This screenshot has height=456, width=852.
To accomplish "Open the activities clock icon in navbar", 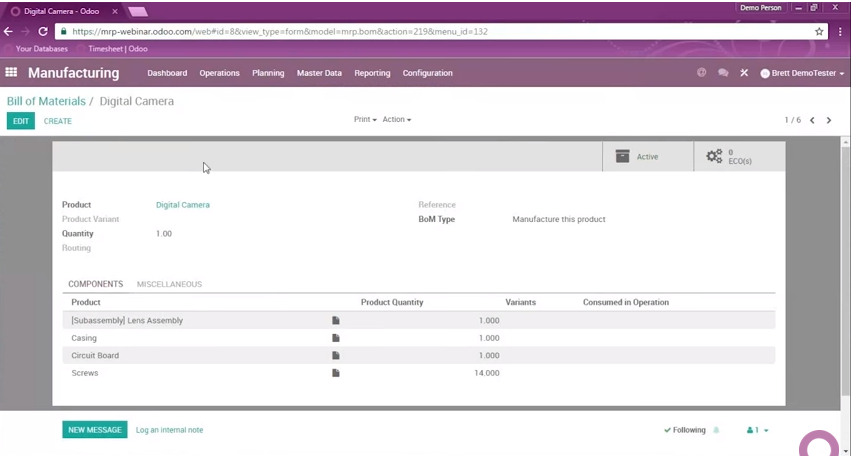I will [701, 73].
